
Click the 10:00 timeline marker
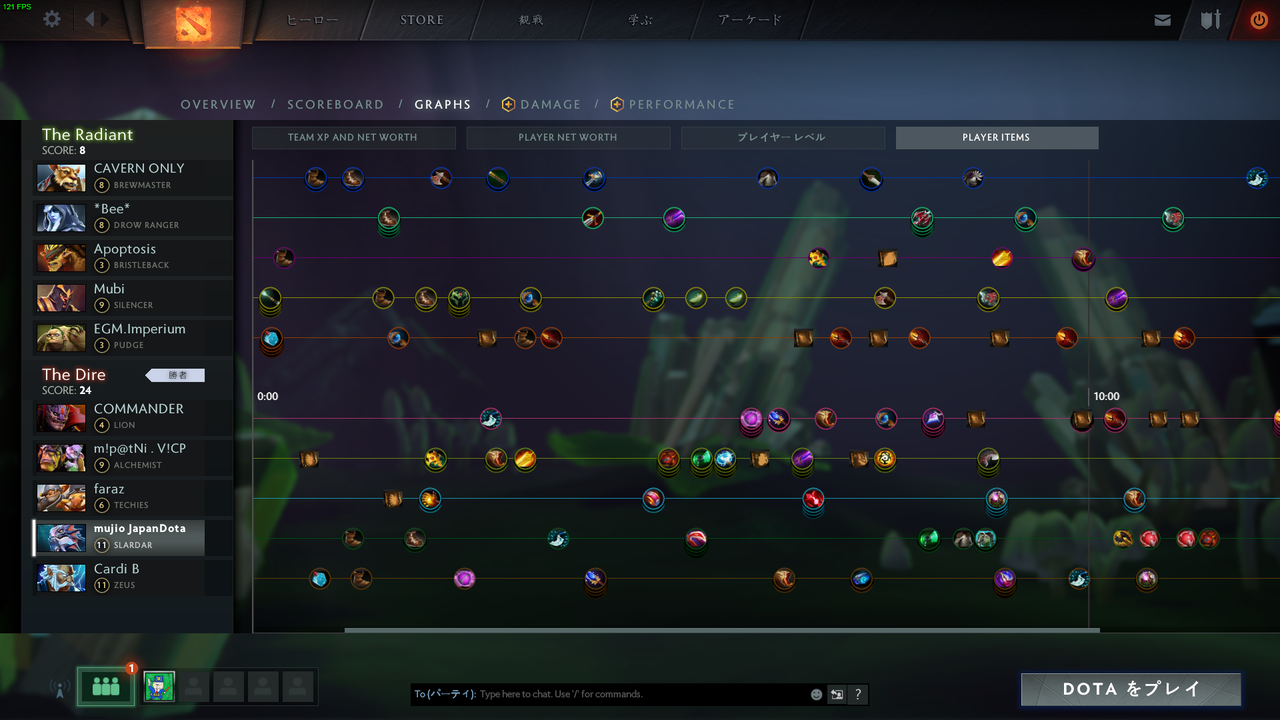(1106, 396)
